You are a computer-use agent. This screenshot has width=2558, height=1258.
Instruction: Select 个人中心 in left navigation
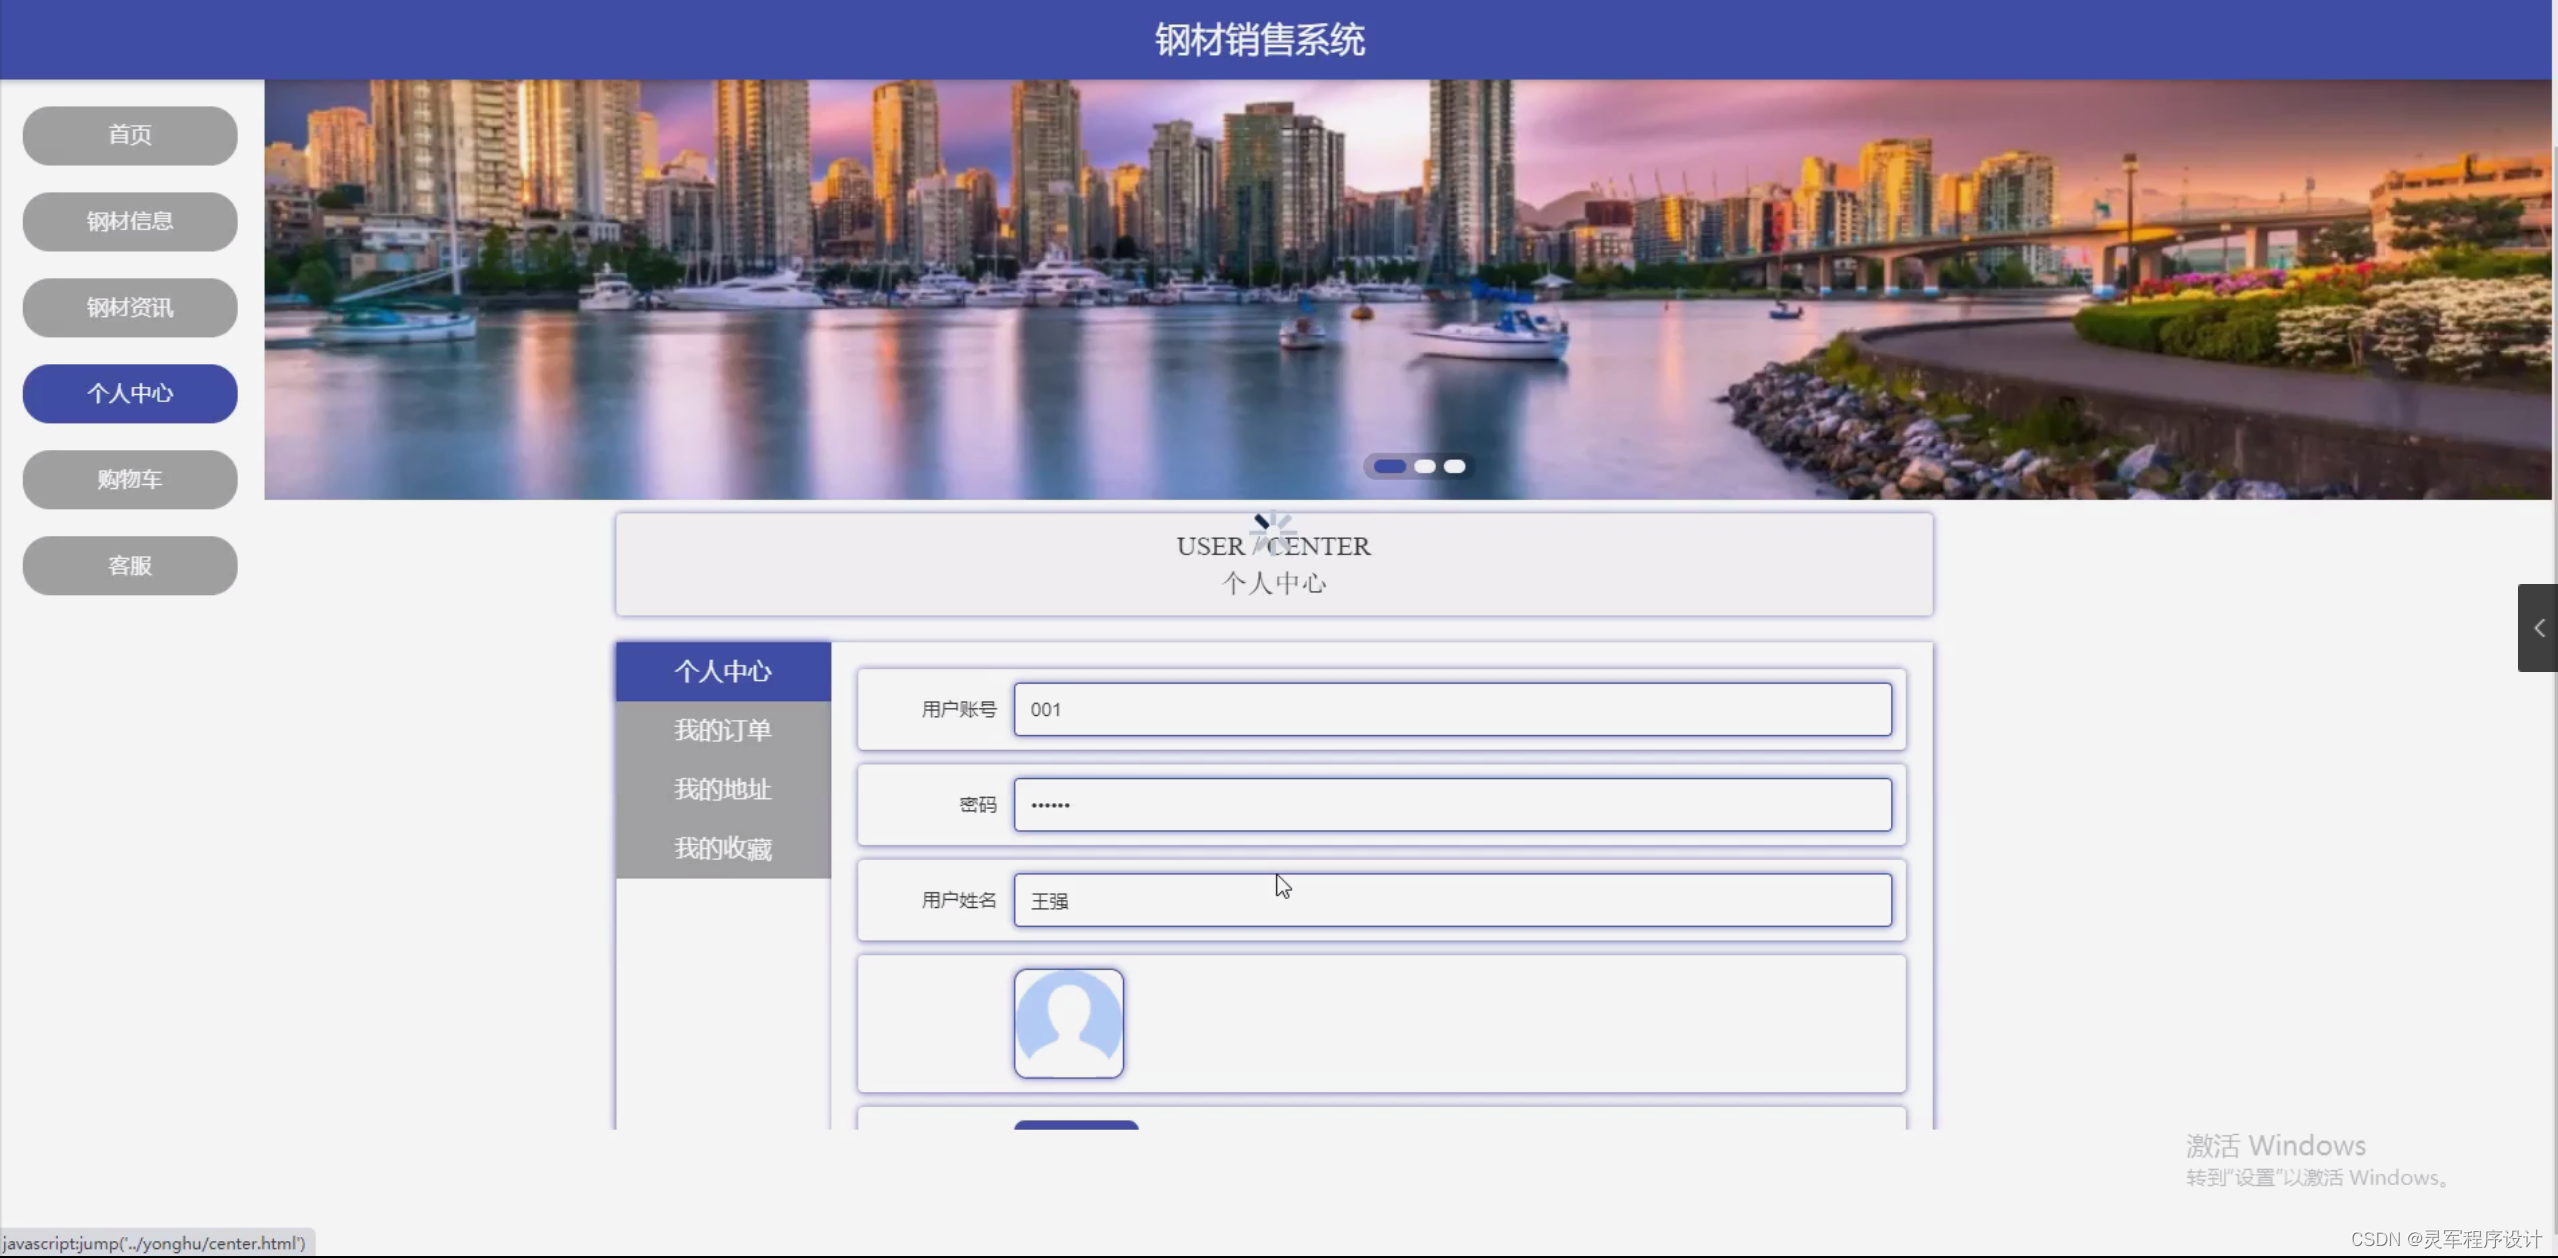tap(130, 393)
